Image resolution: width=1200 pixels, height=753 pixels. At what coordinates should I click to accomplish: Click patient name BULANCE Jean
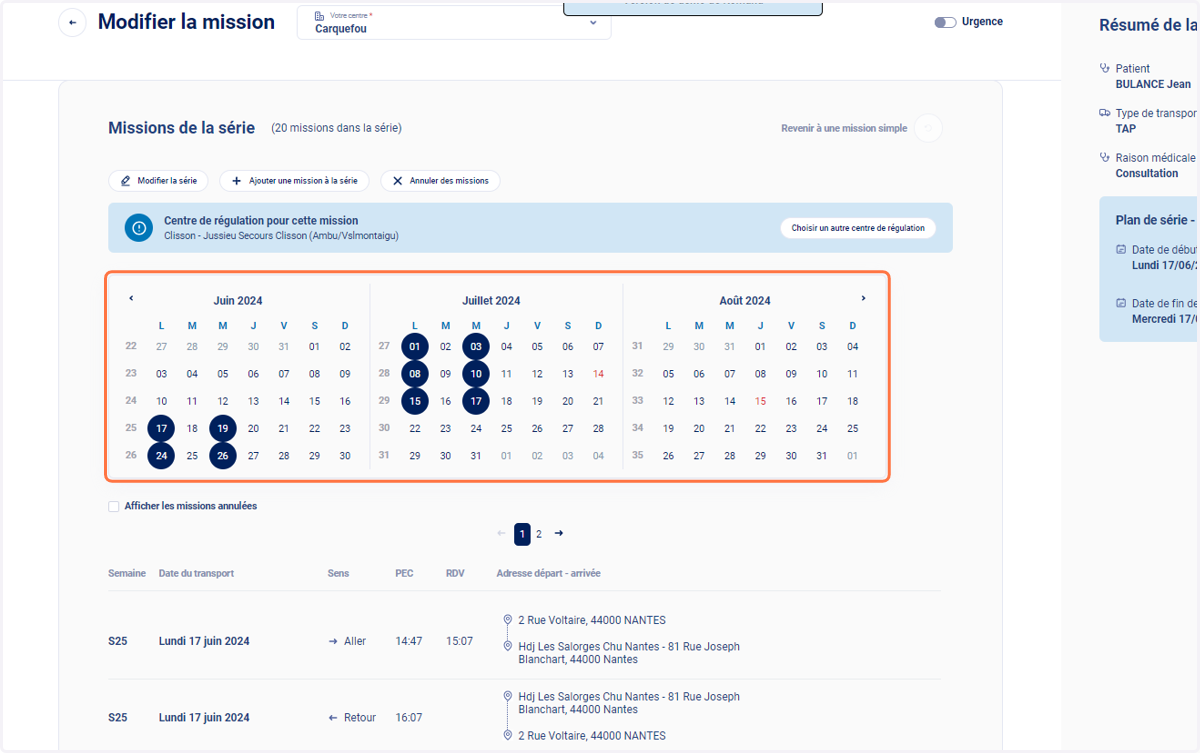[1153, 85]
